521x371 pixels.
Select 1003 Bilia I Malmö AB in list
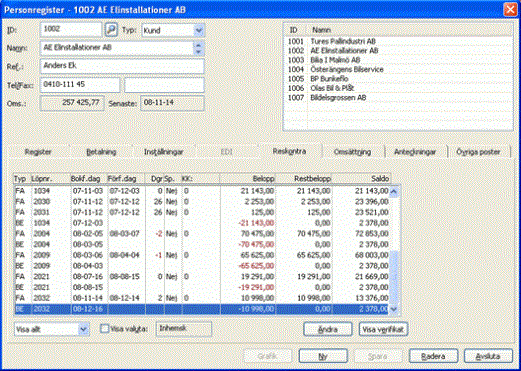[398, 60]
